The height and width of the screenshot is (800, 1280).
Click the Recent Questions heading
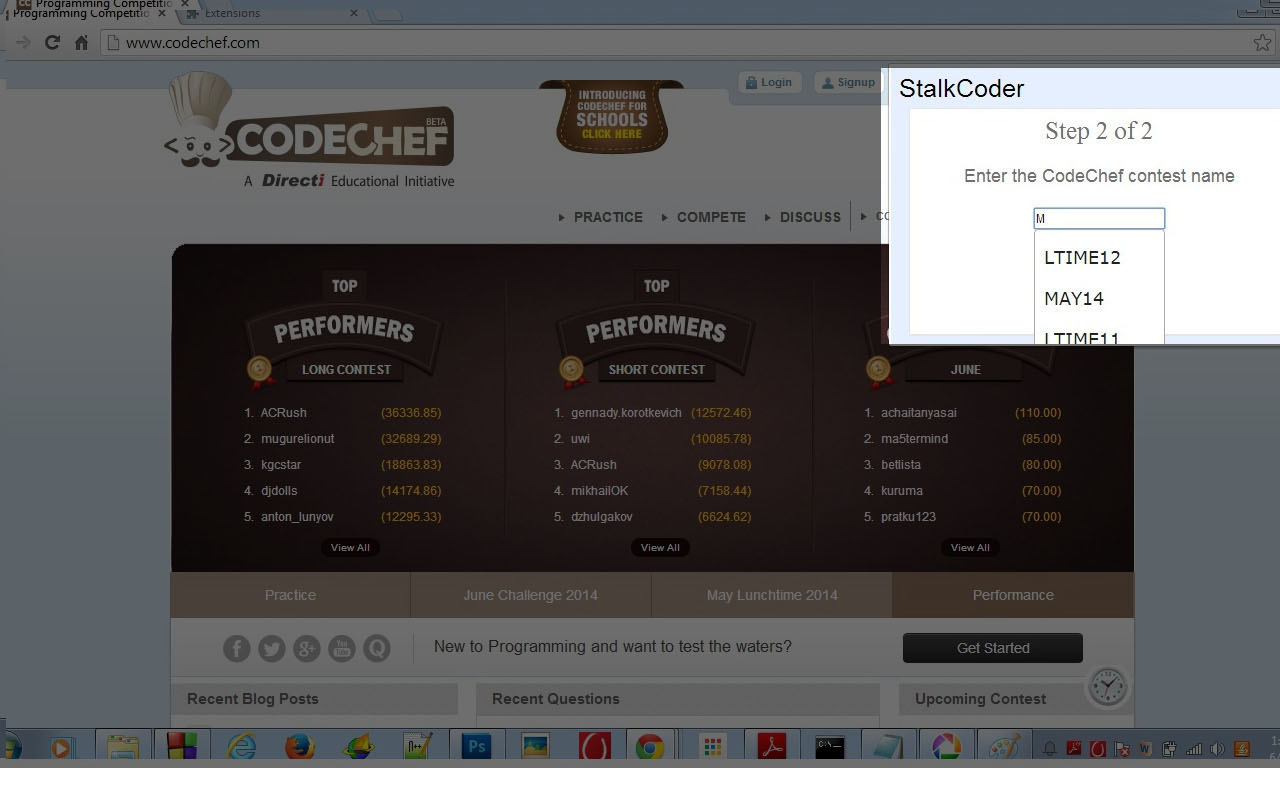(x=556, y=699)
